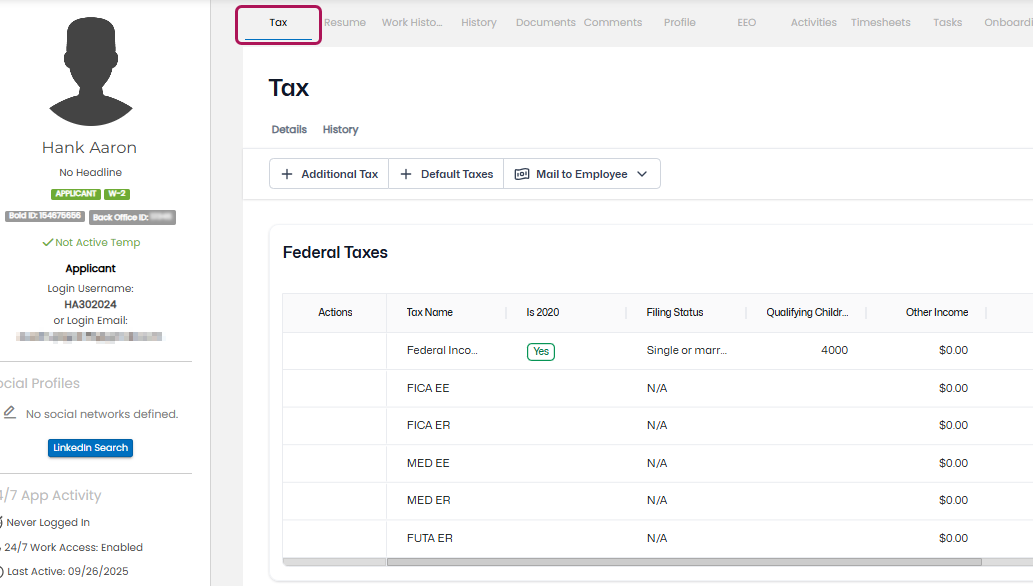The width and height of the screenshot is (1033, 586).
Task: Click the checkmark next to Not Active Temp
Action: [x=47, y=242]
